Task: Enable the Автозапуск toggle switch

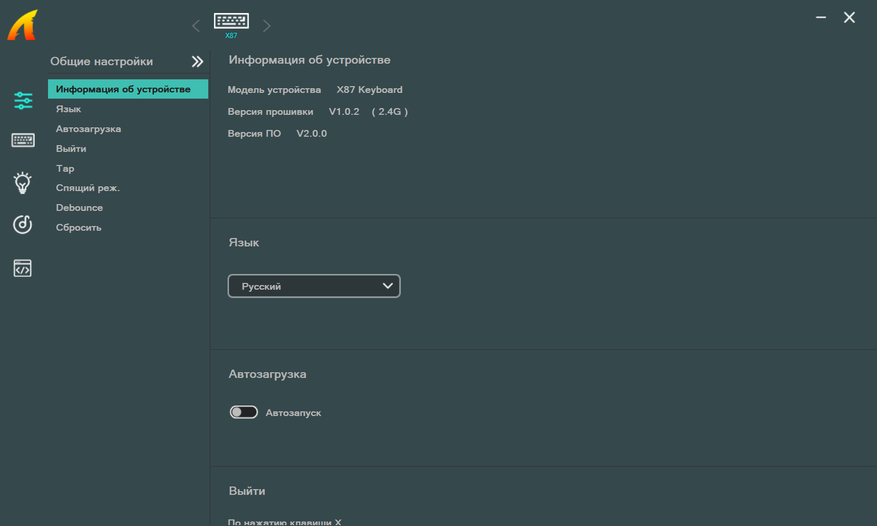Action: (x=244, y=412)
